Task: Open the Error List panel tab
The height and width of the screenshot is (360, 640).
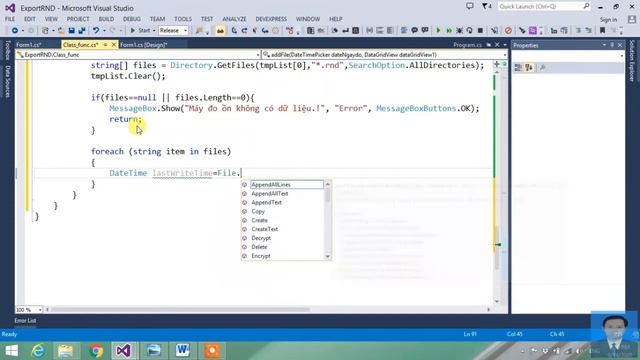Action: (x=25, y=320)
